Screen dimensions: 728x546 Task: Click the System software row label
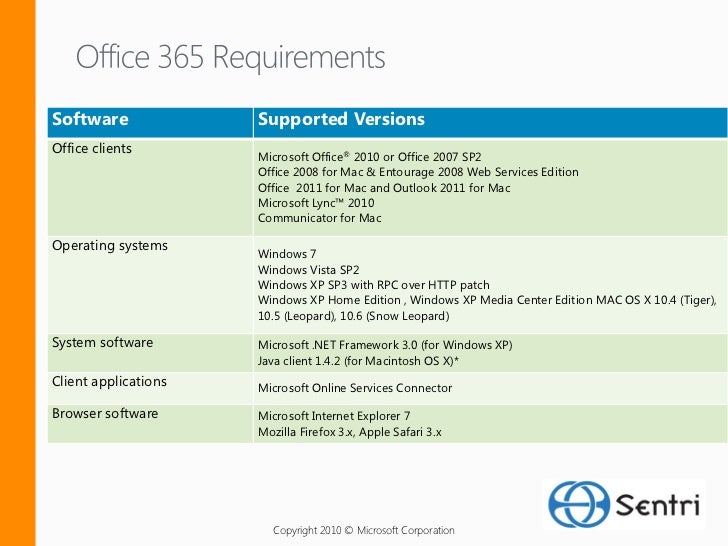click(x=103, y=343)
